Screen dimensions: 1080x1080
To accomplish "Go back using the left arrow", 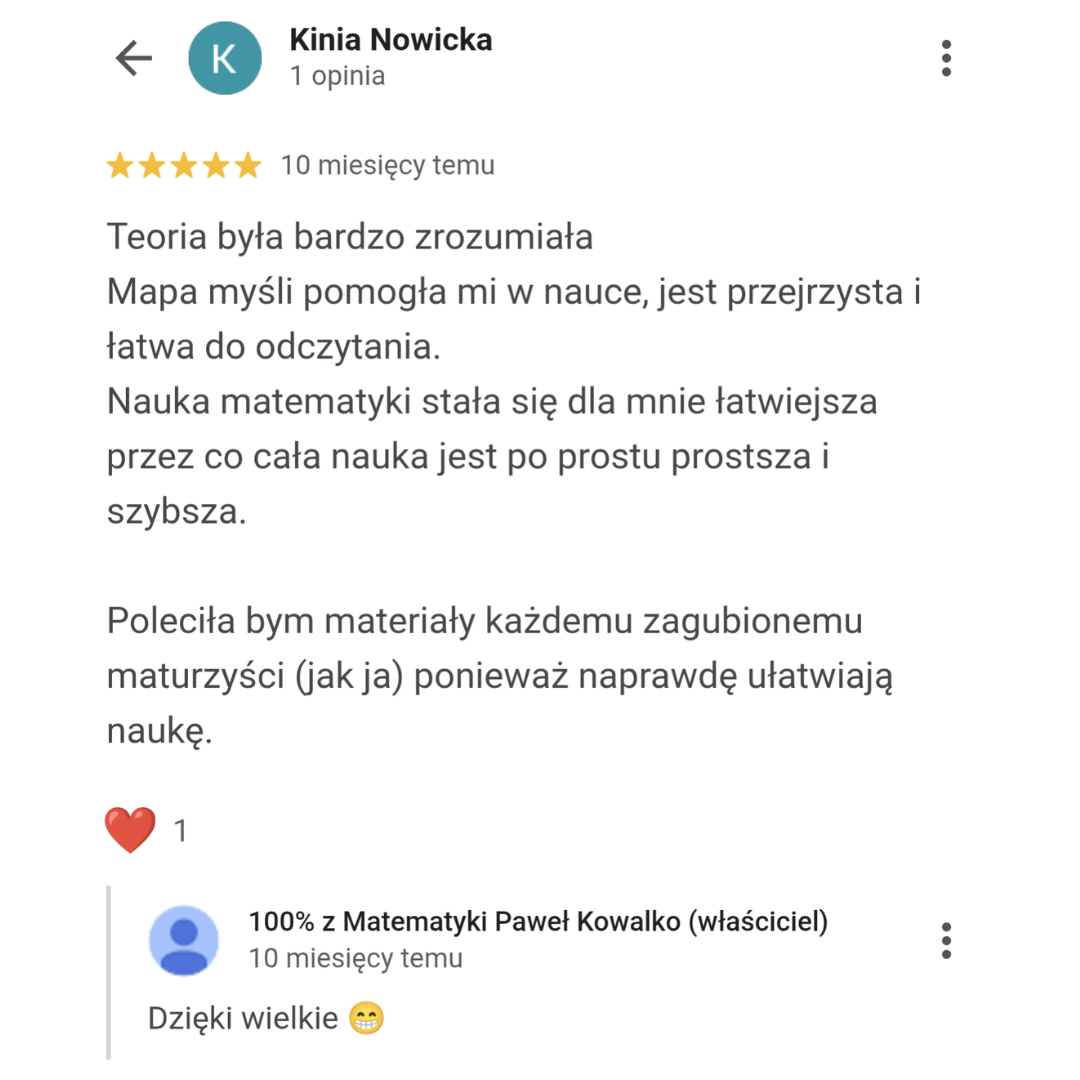I will click(x=133, y=59).
